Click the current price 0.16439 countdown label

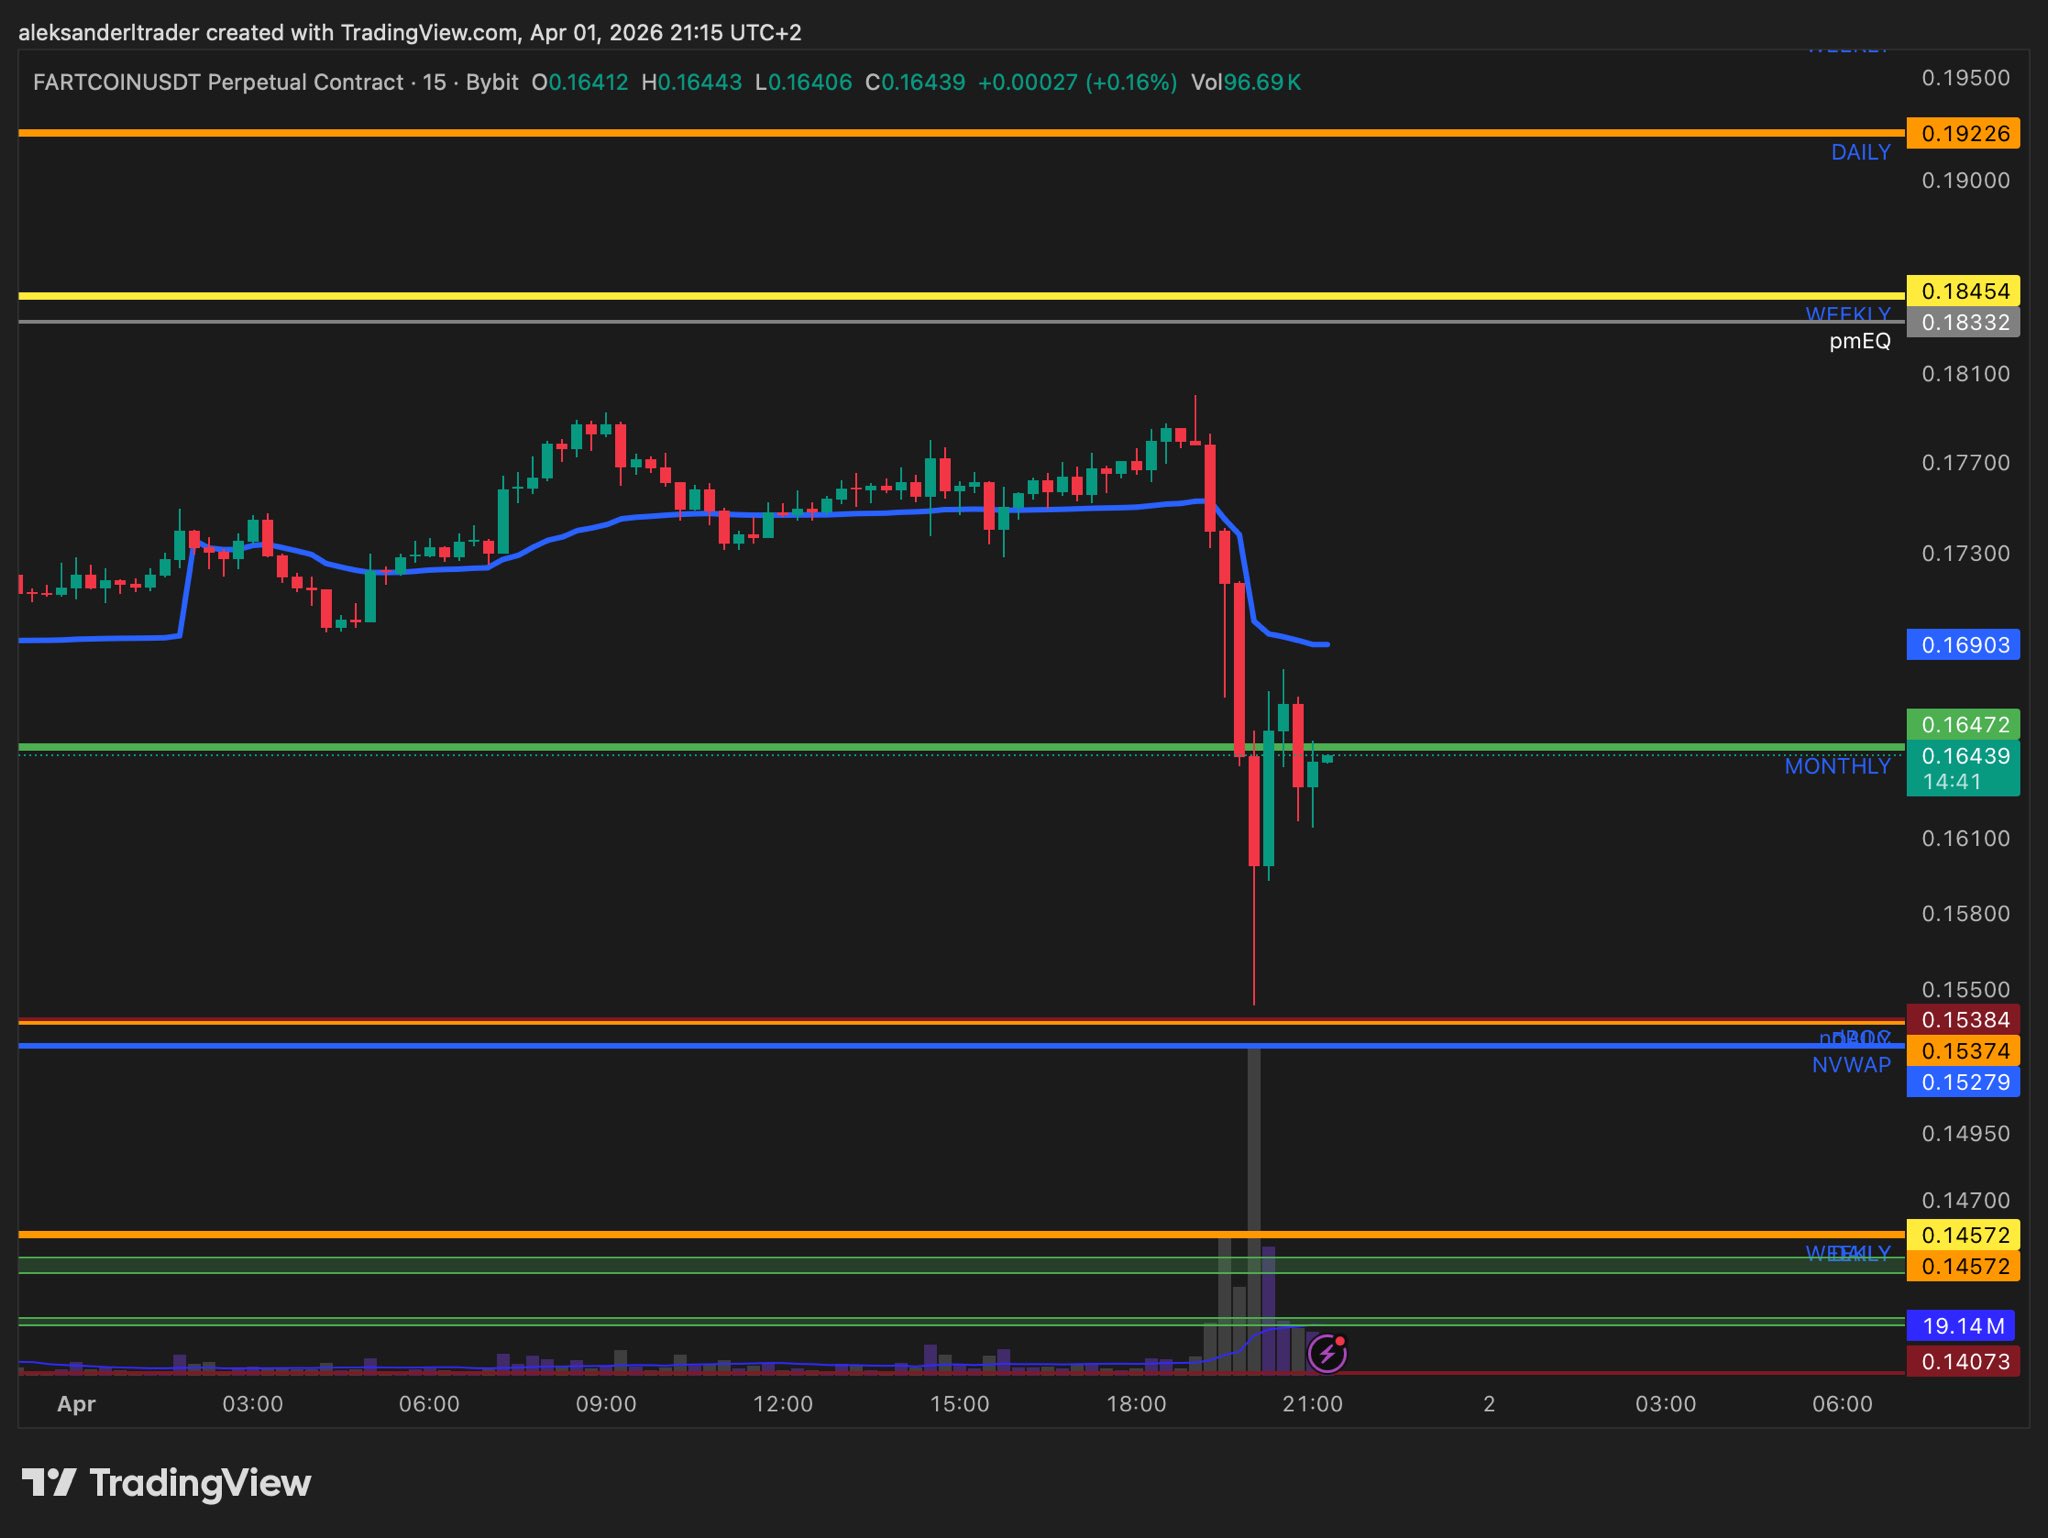point(1963,768)
